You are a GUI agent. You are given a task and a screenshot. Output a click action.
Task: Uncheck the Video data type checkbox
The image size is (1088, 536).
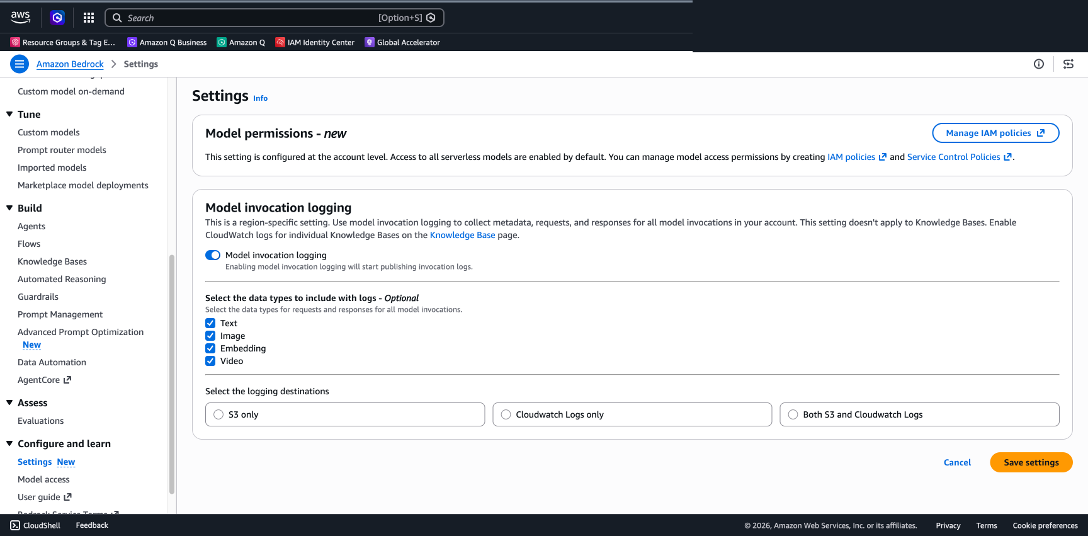click(x=210, y=361)
